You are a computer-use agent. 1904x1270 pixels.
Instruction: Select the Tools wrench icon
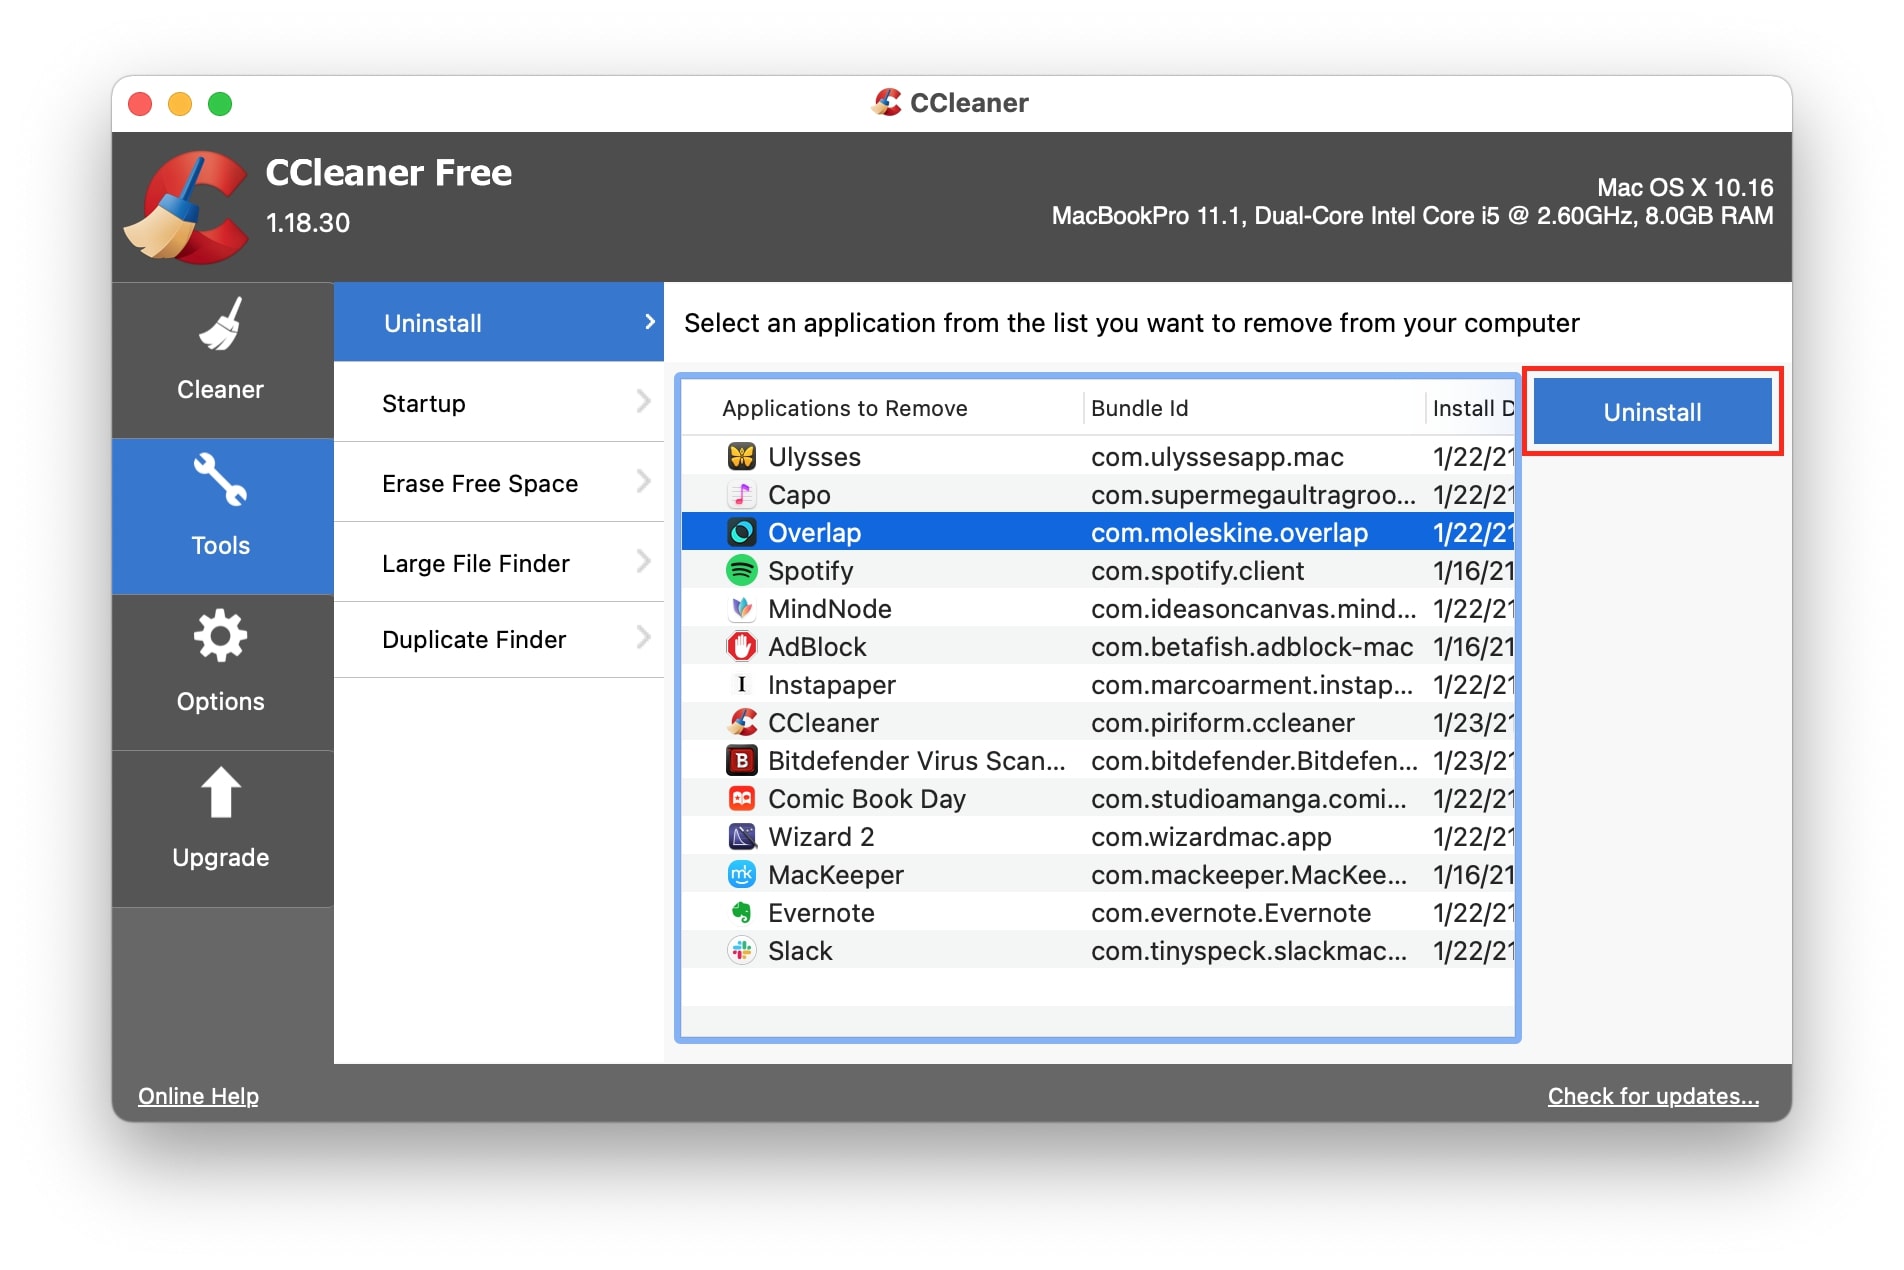[220, 480]
